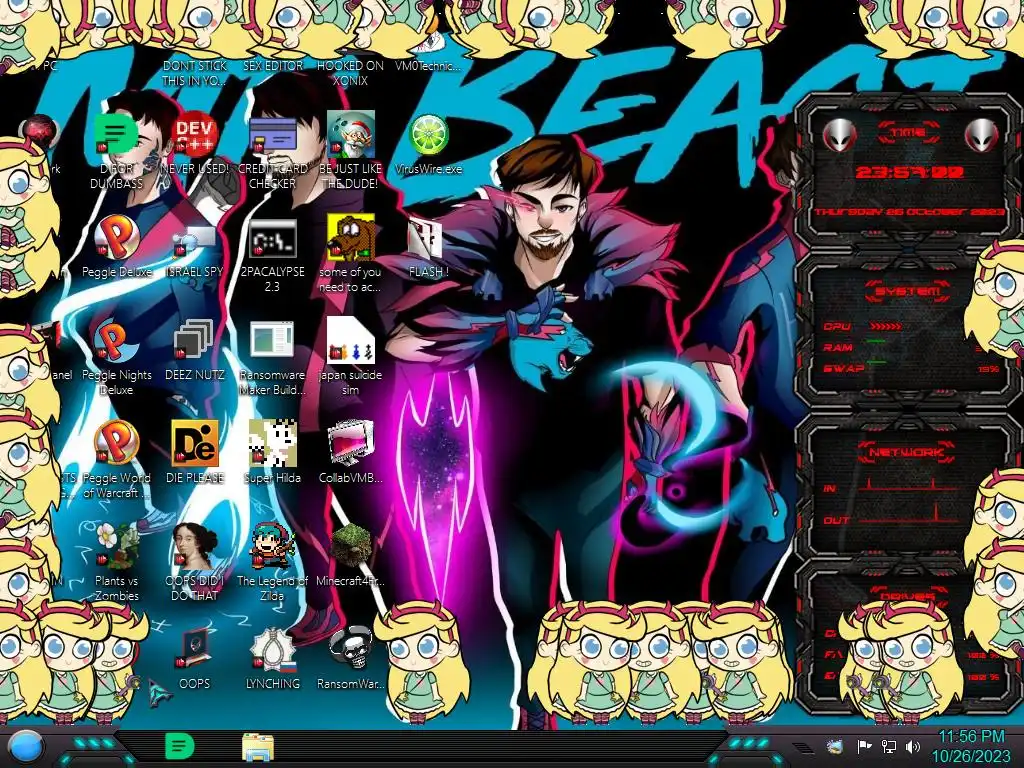Open the CollabVMB... monitor icon
Screen dimensions: 1024x768
(x=350, y=443)
